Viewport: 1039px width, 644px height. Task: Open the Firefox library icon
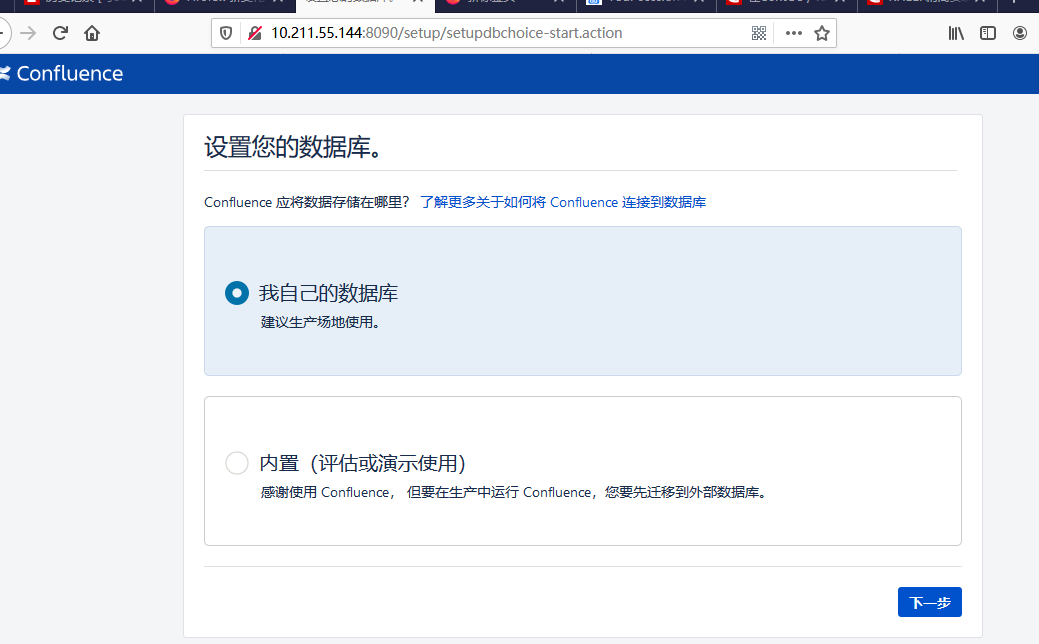click(956, 33)
